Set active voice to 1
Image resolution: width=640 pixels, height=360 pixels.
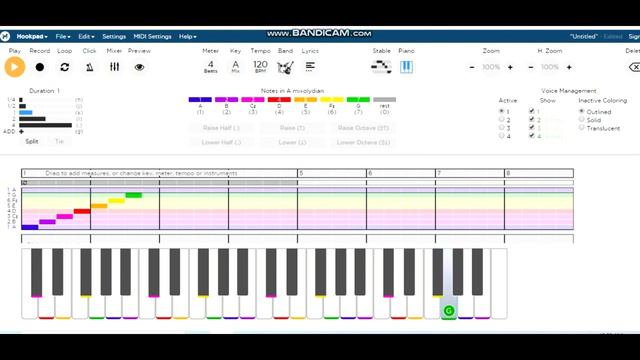pyautogui.click(x=502, y=111)
